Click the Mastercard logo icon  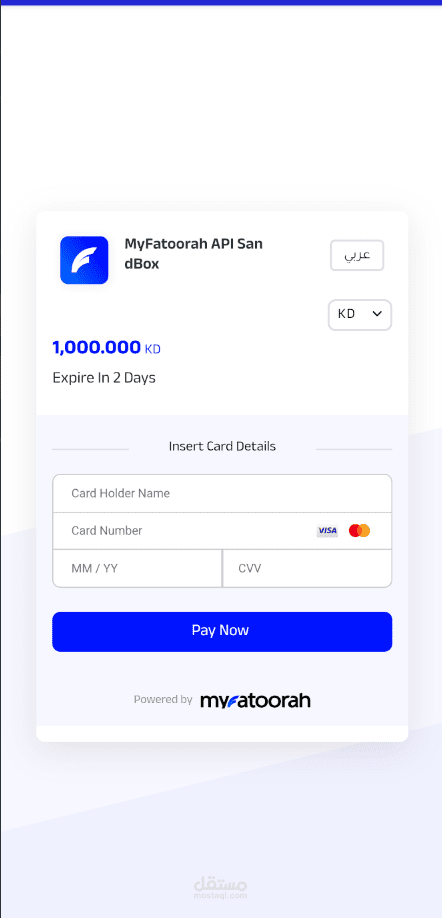[359, 531]
